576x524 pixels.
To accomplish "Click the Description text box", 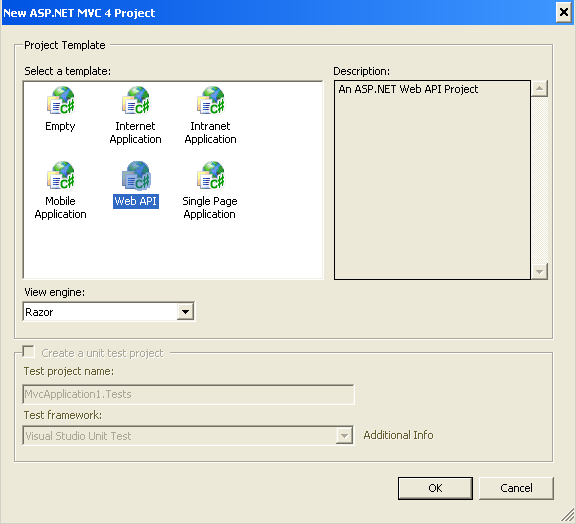I will (432, 180).
